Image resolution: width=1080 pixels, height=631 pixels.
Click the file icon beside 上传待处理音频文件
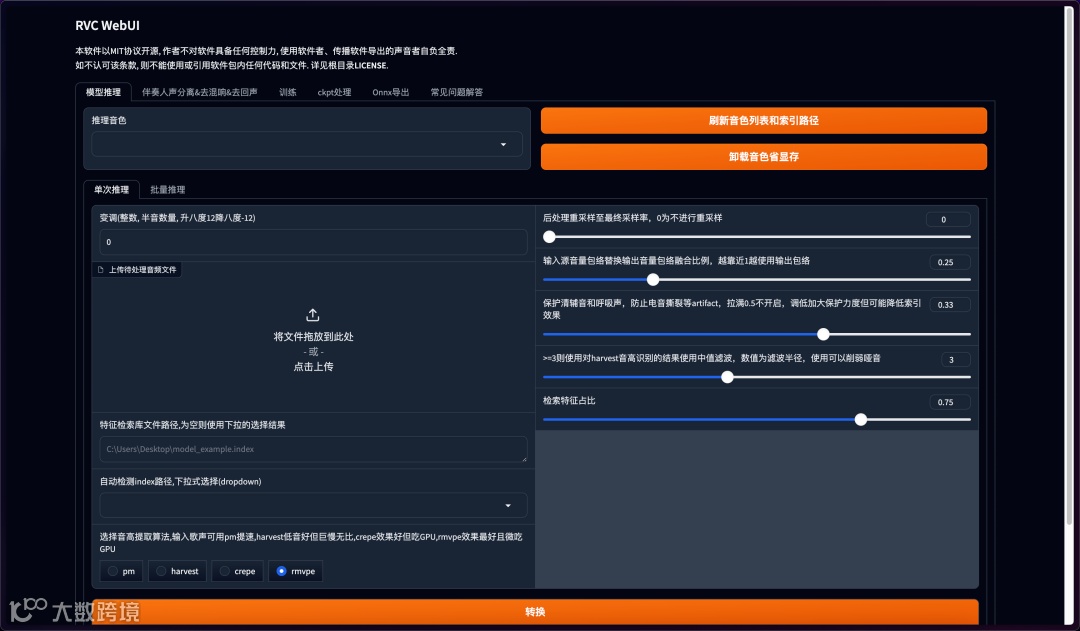point(101,269)
